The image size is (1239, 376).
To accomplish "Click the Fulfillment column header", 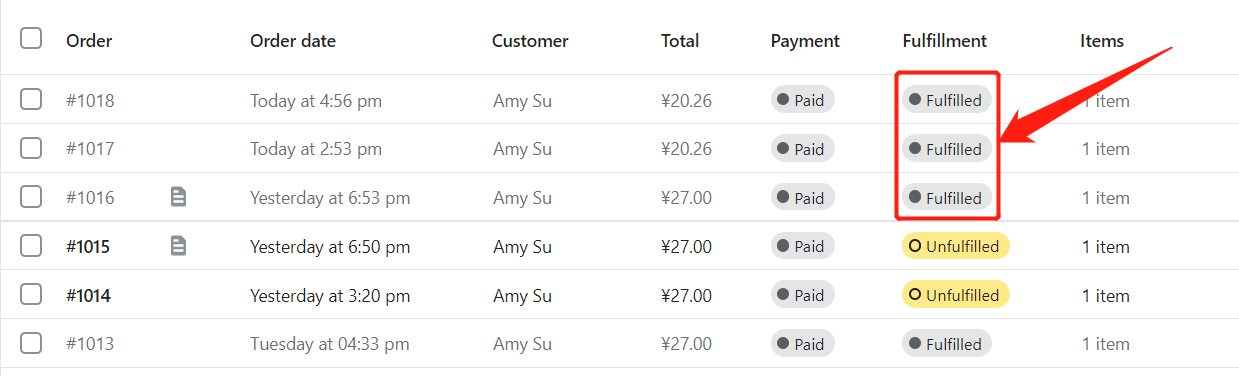I will pos(944,41).
